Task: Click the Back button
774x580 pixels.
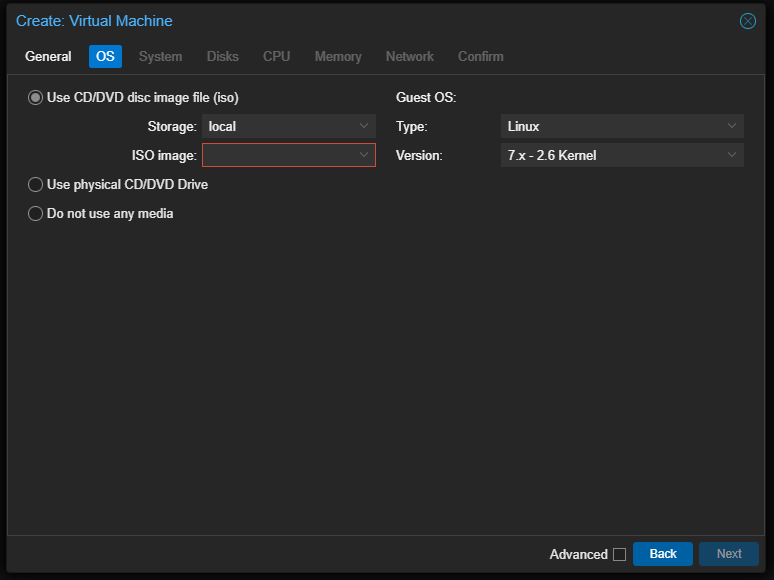Action: [663, 554]
